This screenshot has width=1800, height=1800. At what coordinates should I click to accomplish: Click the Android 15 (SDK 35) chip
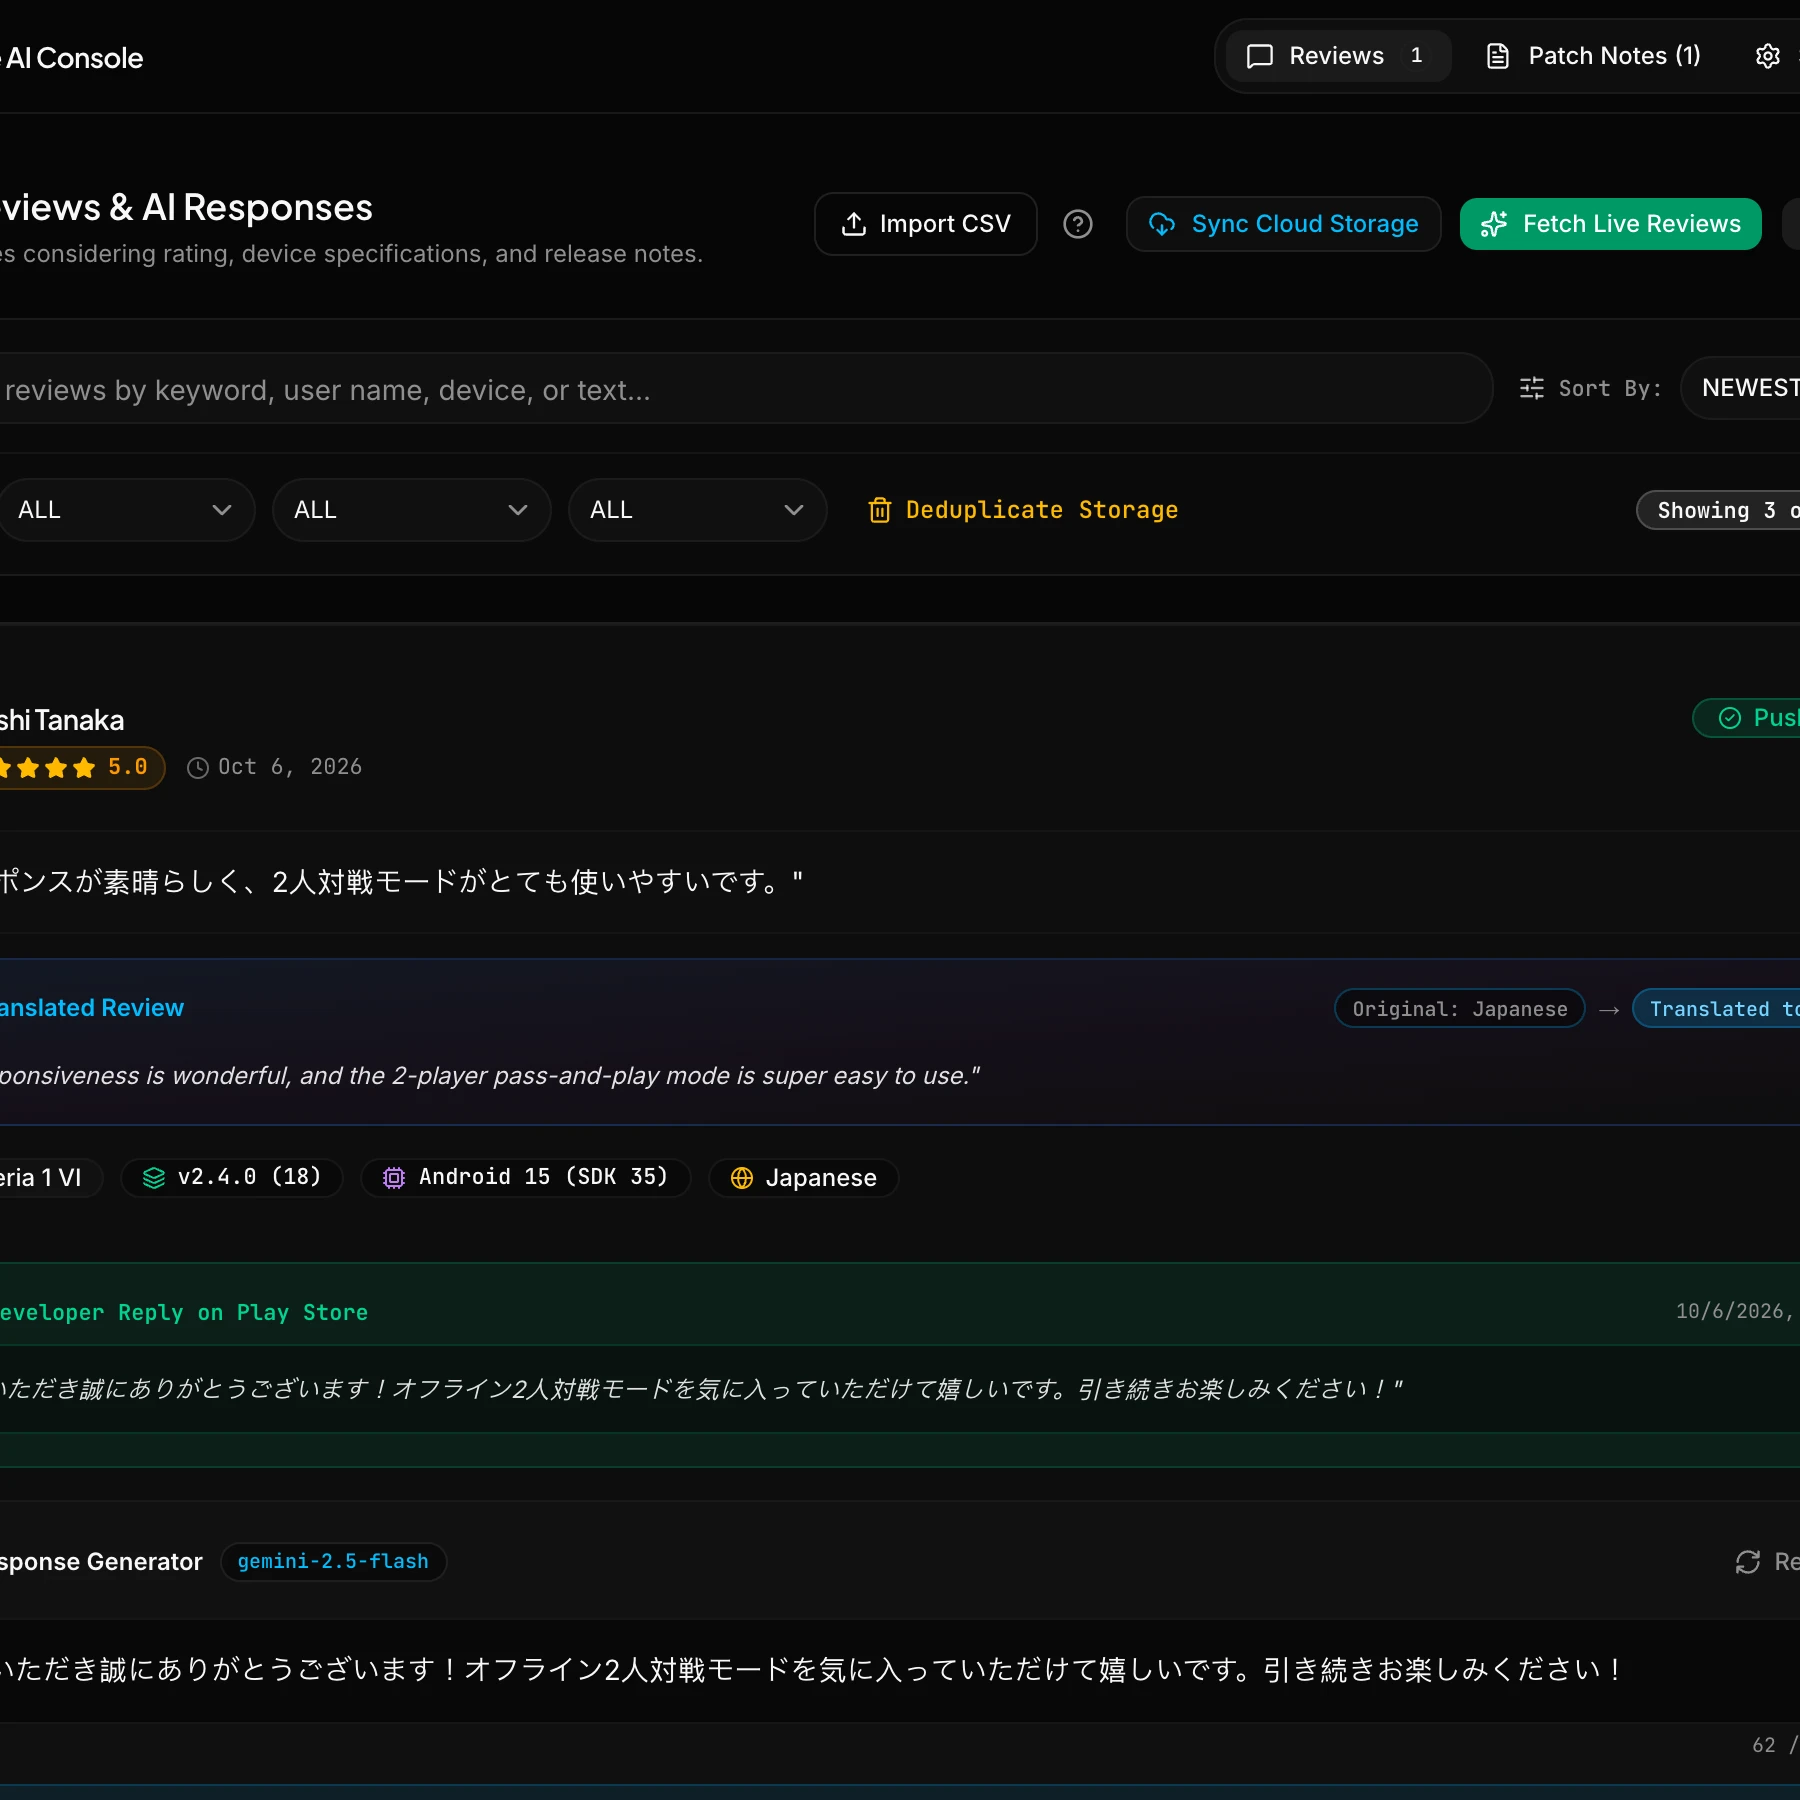[x=525, y=1177]
